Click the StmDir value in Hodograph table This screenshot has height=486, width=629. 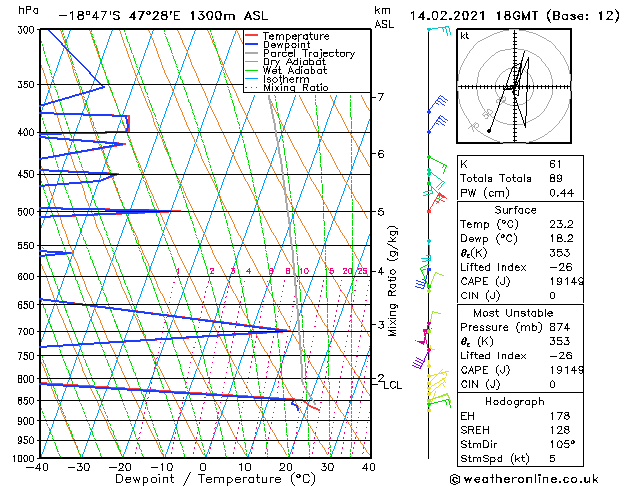562,444
